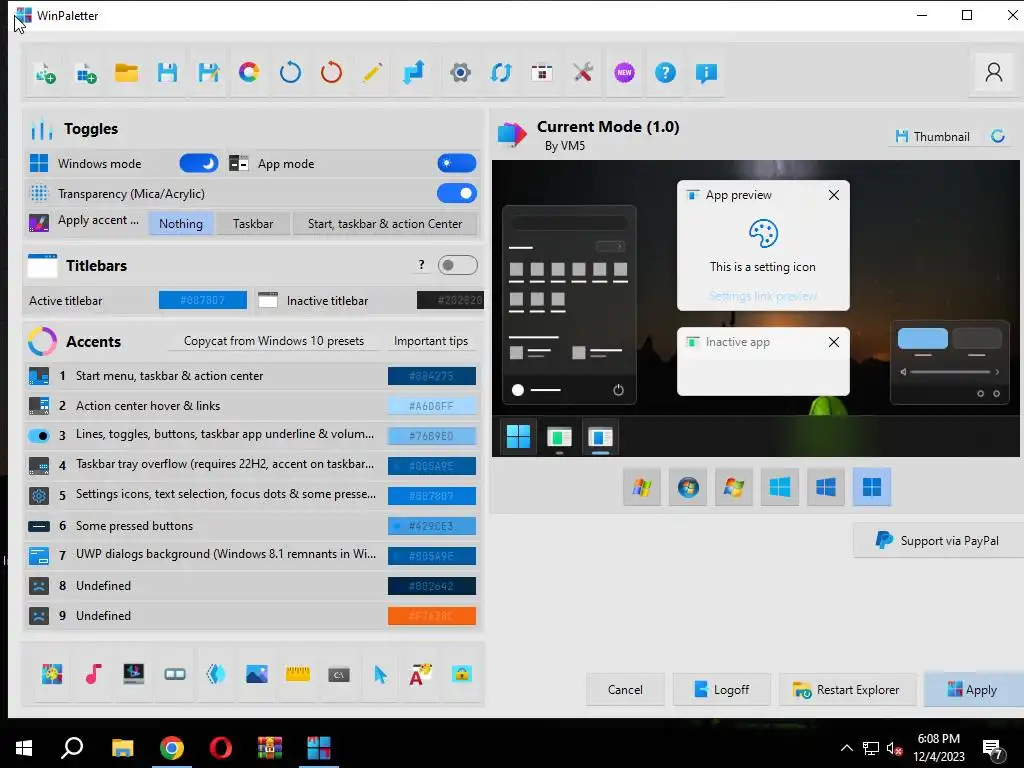Click the purple NEW badge icon
Image resolution: width=1024 pixels, height=768 pixels.
[x=624, y=72]
